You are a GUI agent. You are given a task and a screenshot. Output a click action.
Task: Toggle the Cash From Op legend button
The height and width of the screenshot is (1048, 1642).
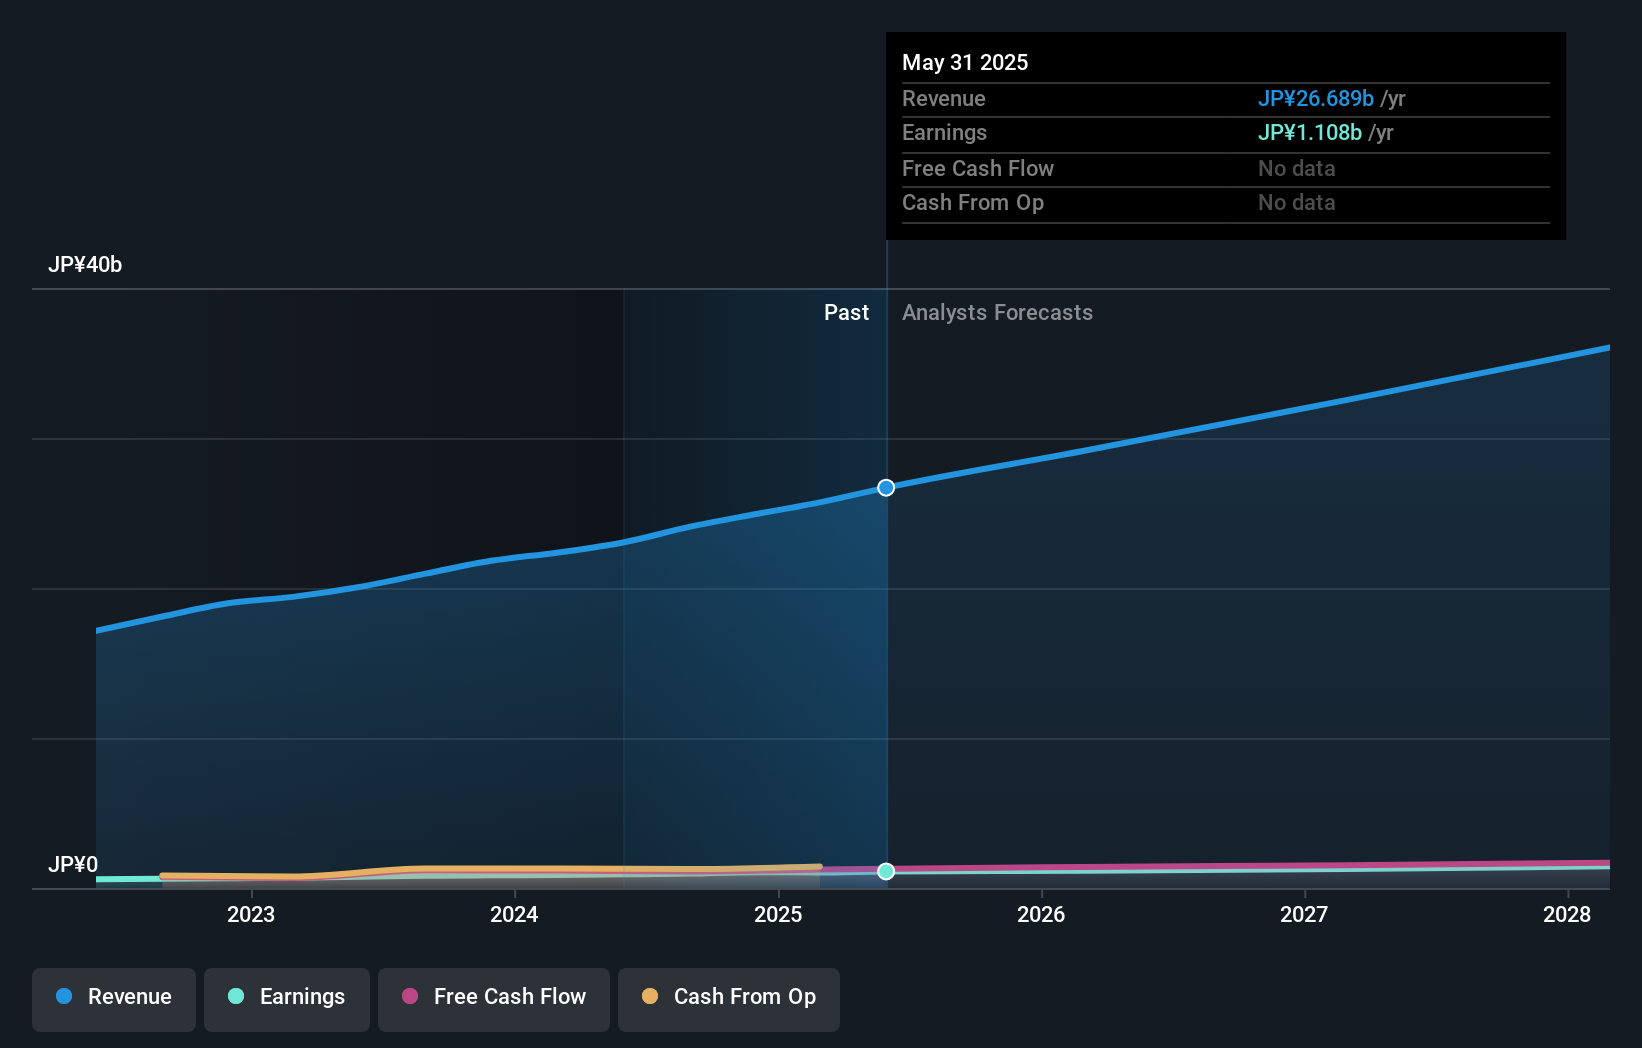pos(729,999)
